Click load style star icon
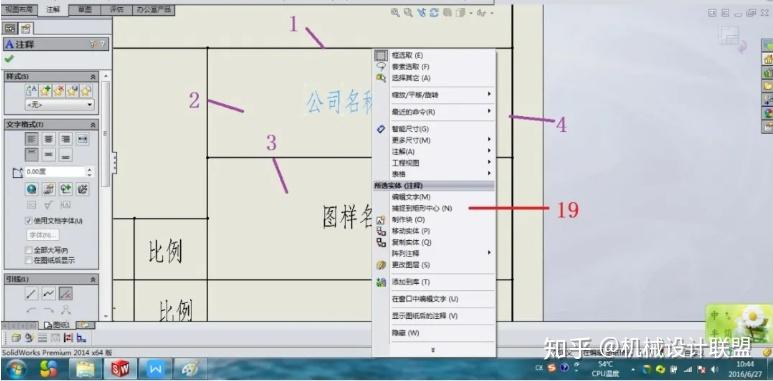Image resolution: width=773 pixels, height=381 pixels. pyautogui.click(x=86, y=91)
